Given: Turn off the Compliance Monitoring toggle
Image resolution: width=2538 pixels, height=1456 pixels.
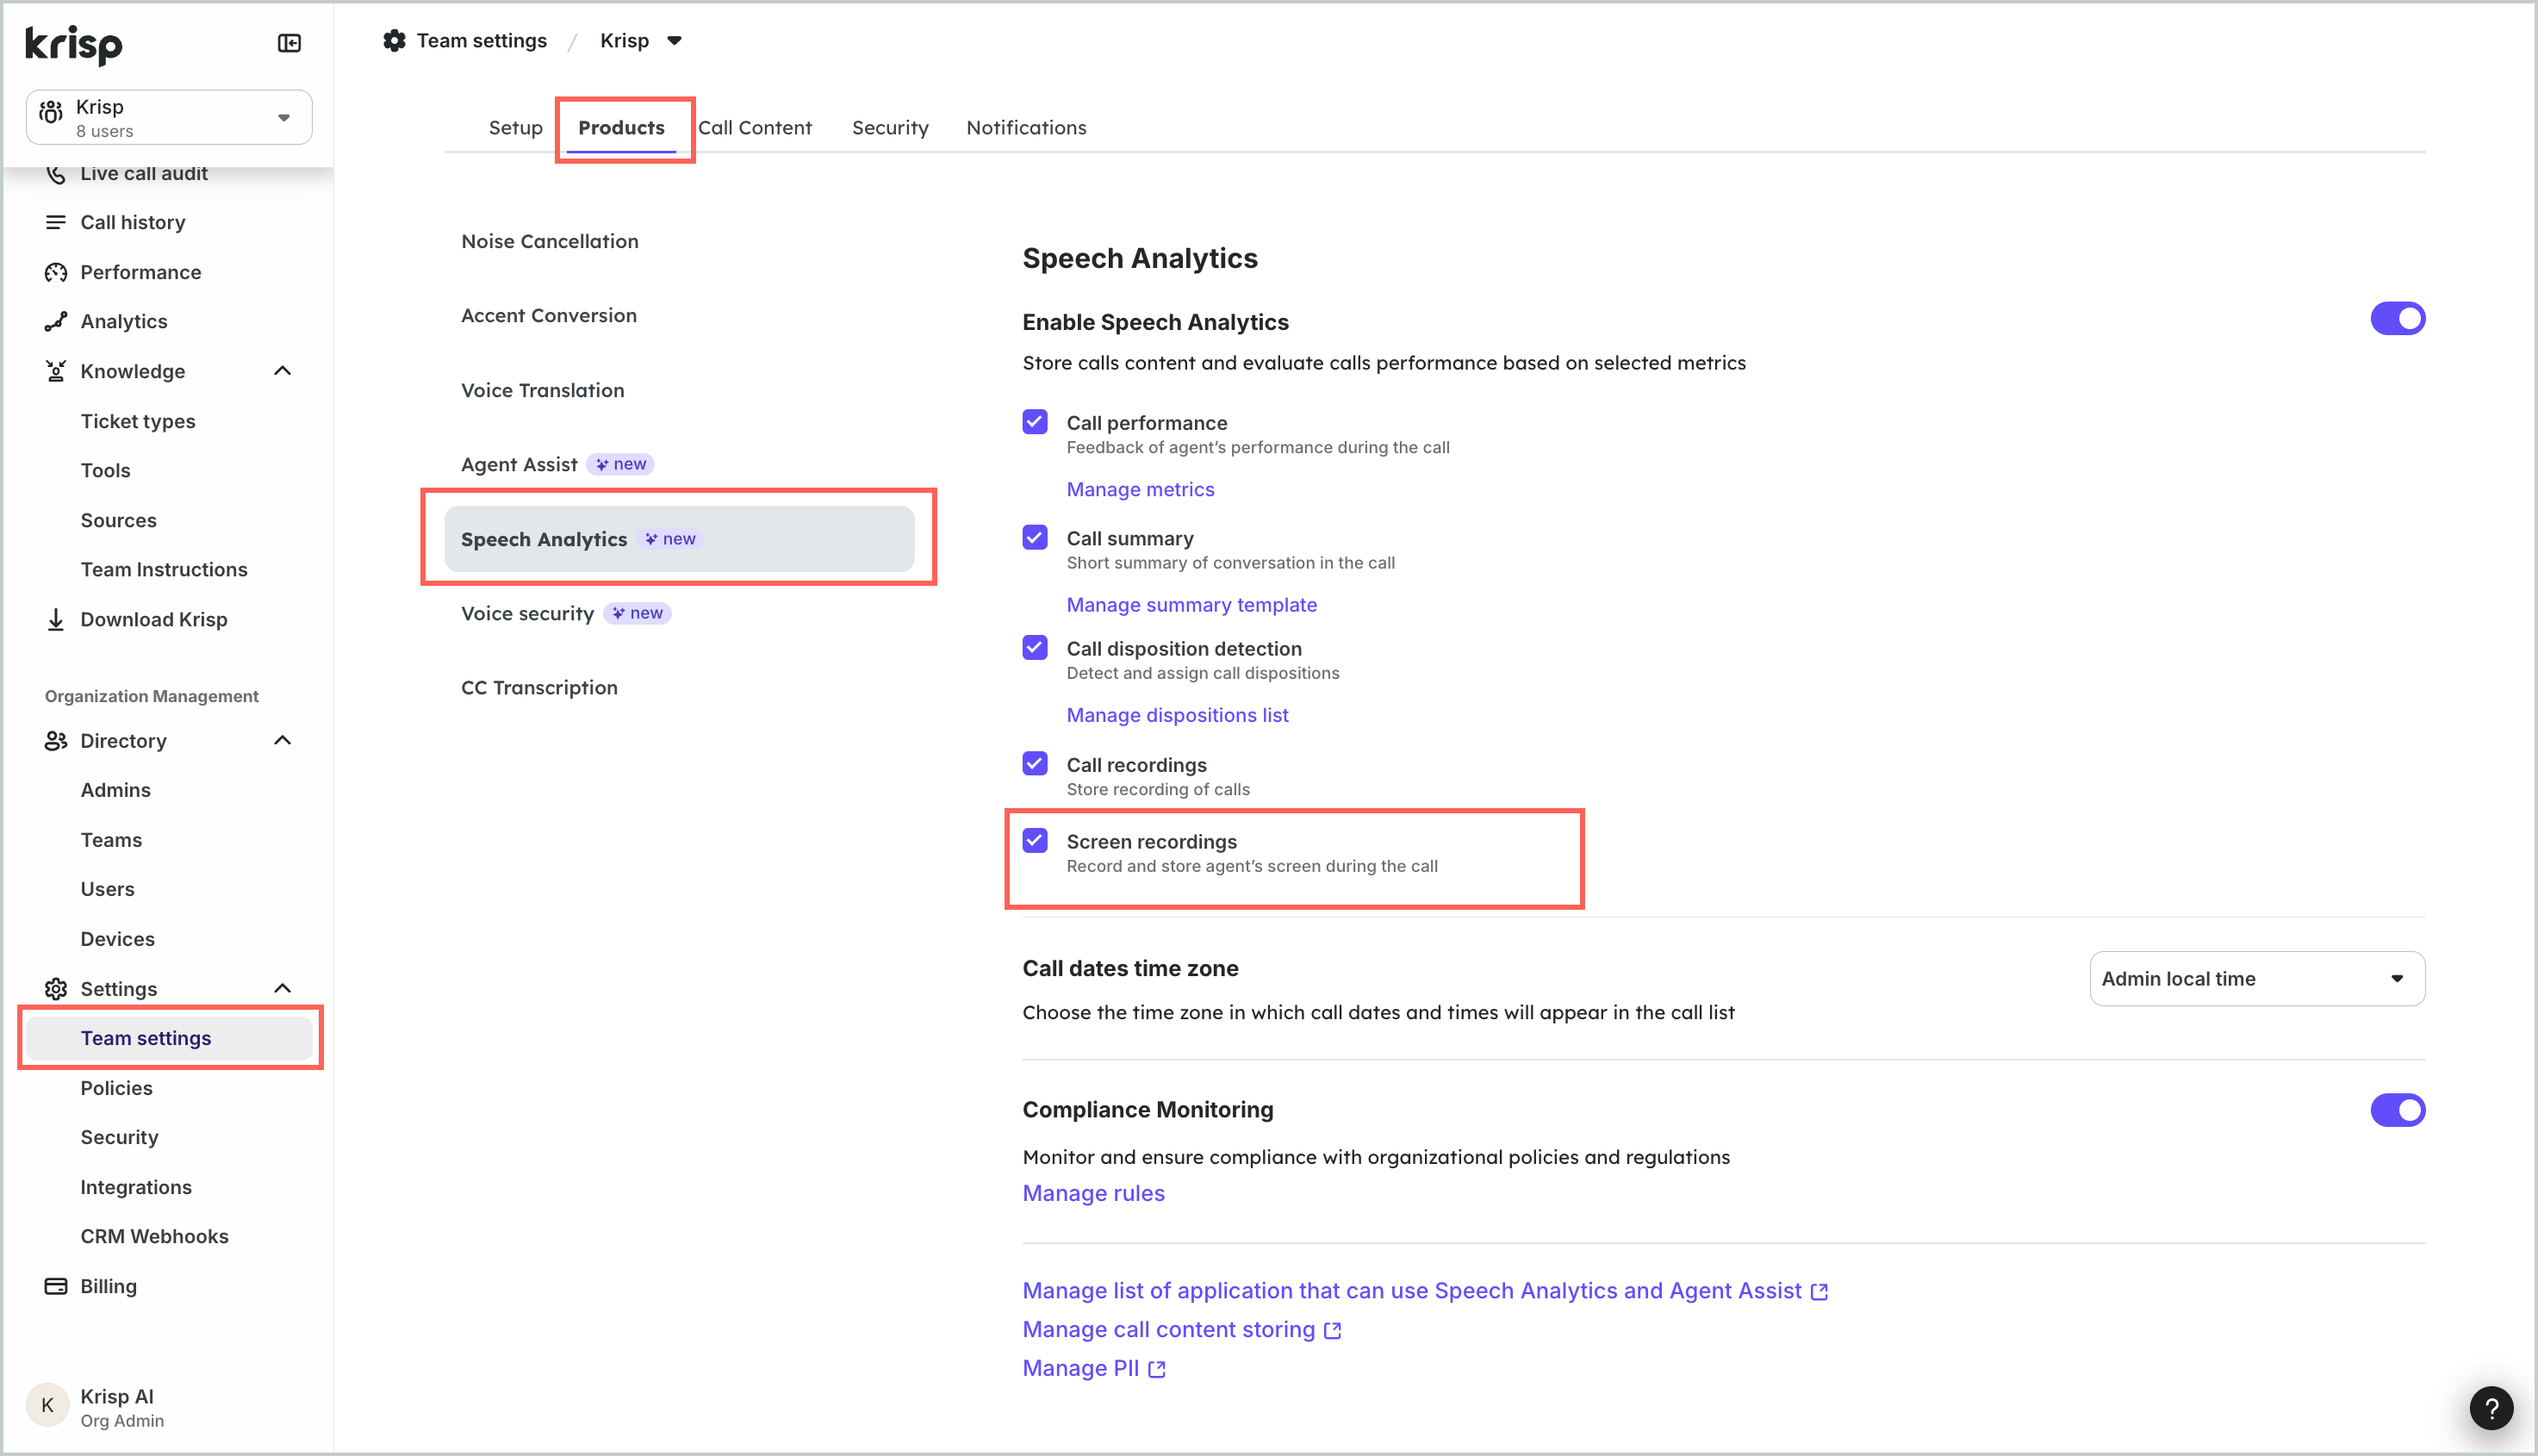Looking at the screenshot, I should pyautogui.click(x=2397, y=1110).
